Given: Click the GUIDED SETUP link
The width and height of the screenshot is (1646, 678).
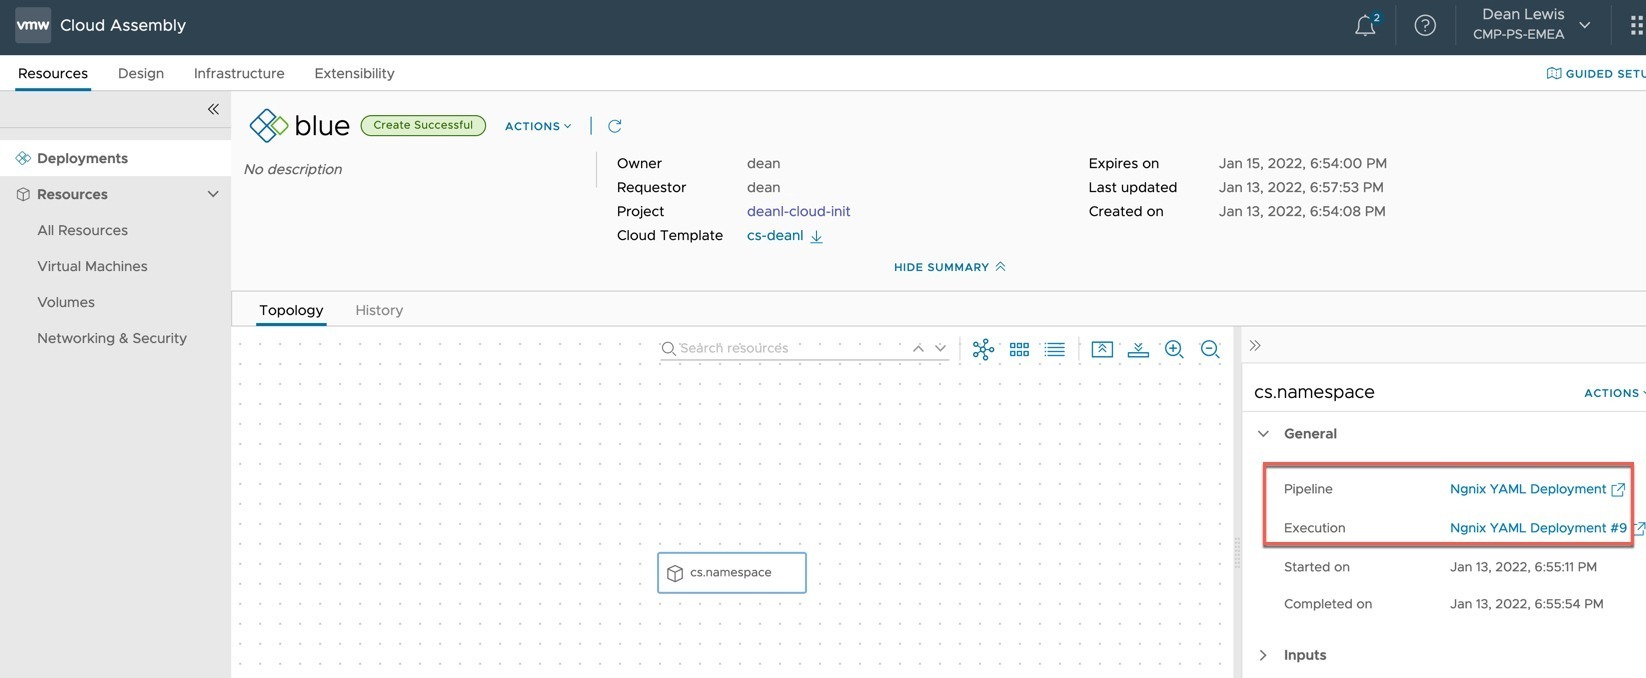Looking at the screenshot, I should [x=1605, y=73].
